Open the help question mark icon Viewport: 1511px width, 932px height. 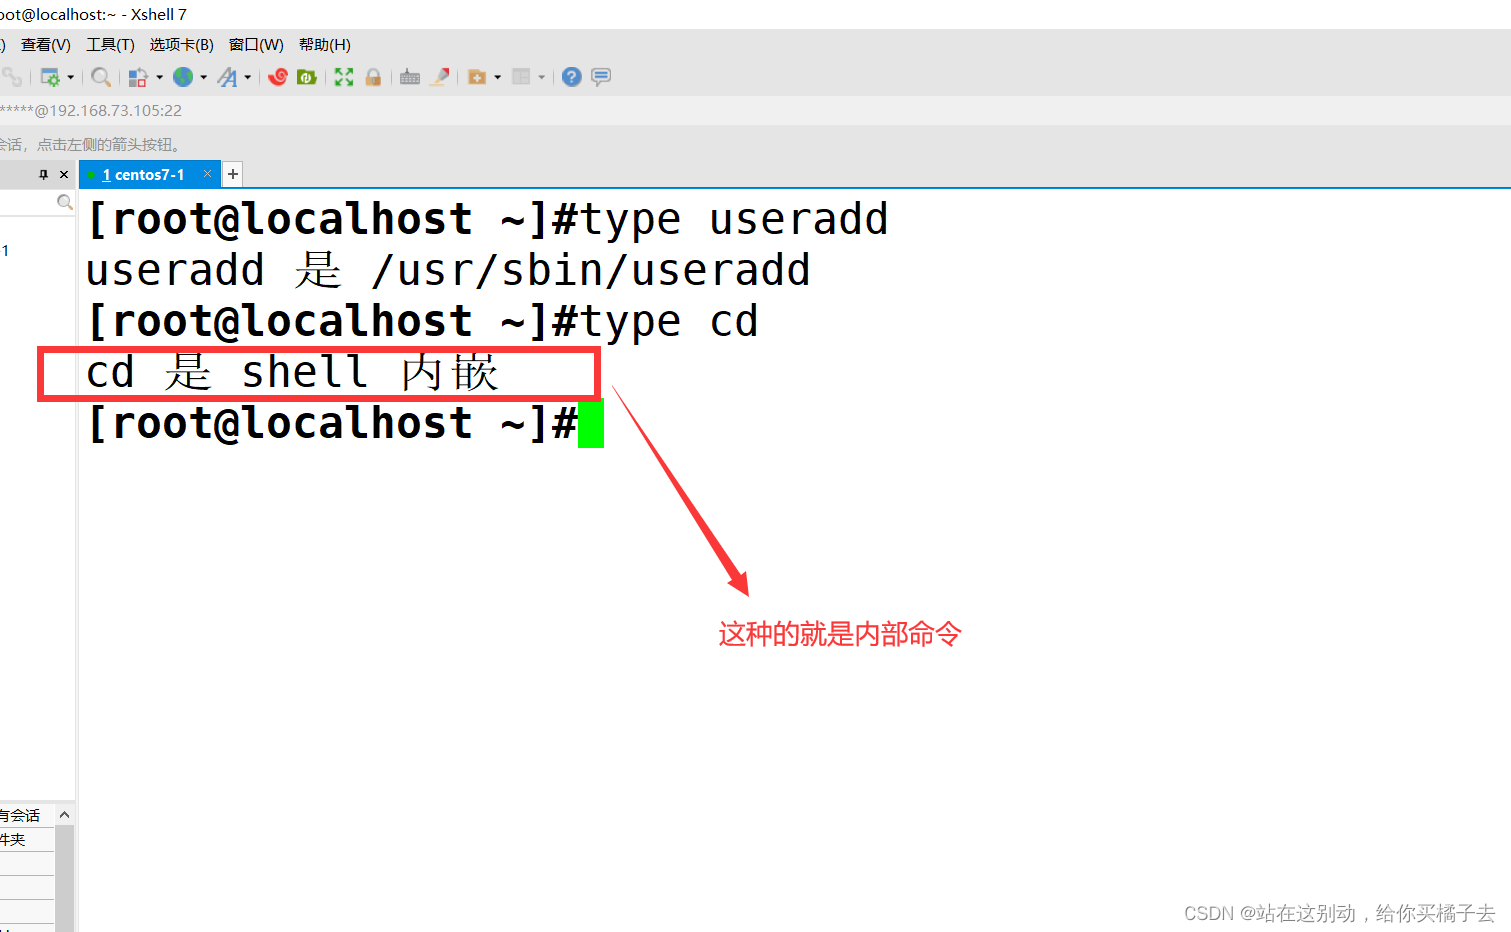tap(571, 77)
